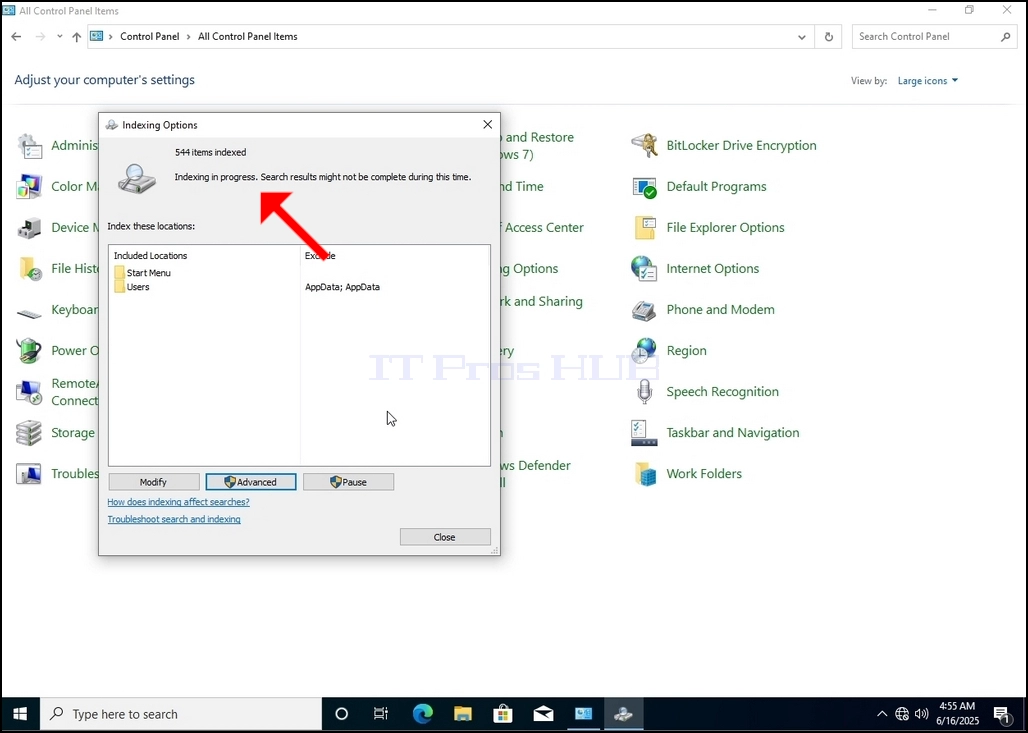Click the Search Control Panel field

point(934,37)
